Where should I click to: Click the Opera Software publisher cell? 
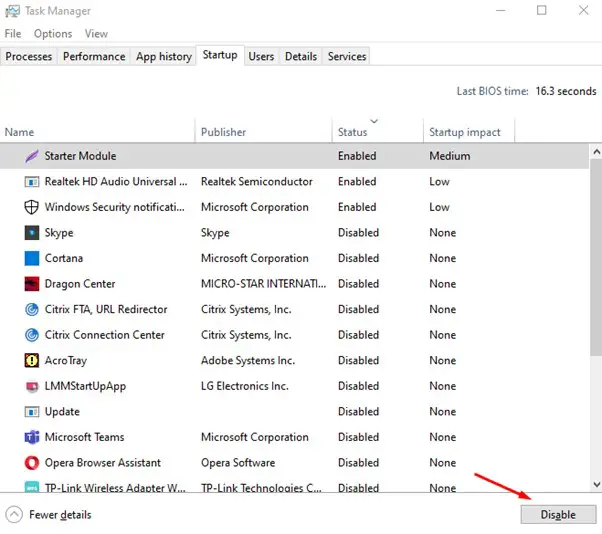coord(238,463)
